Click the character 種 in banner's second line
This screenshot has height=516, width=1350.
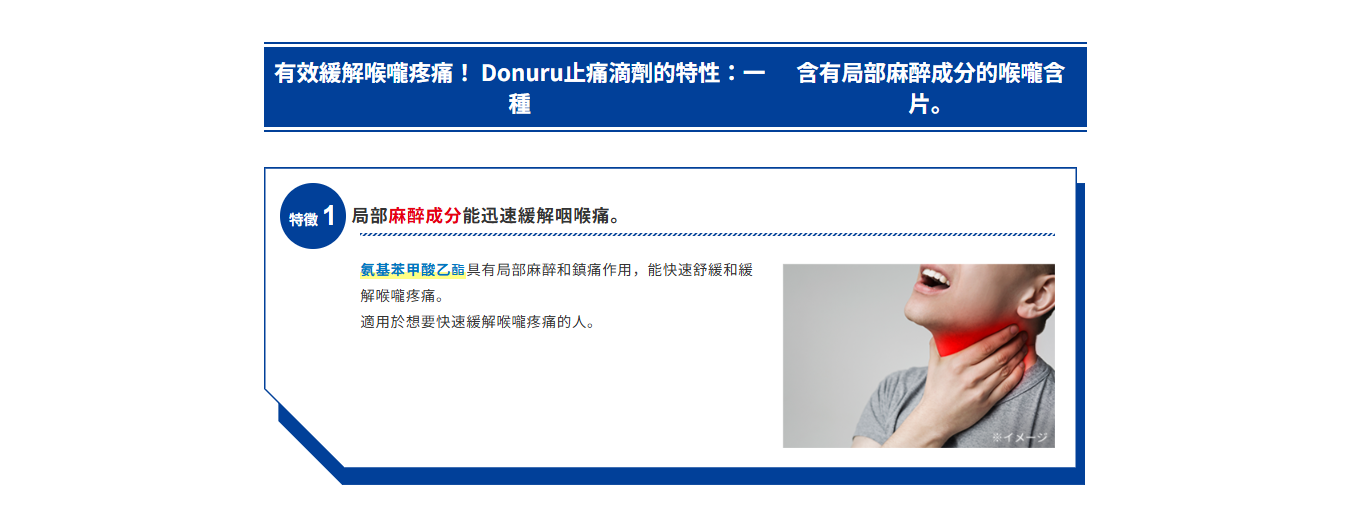point(520,103)
